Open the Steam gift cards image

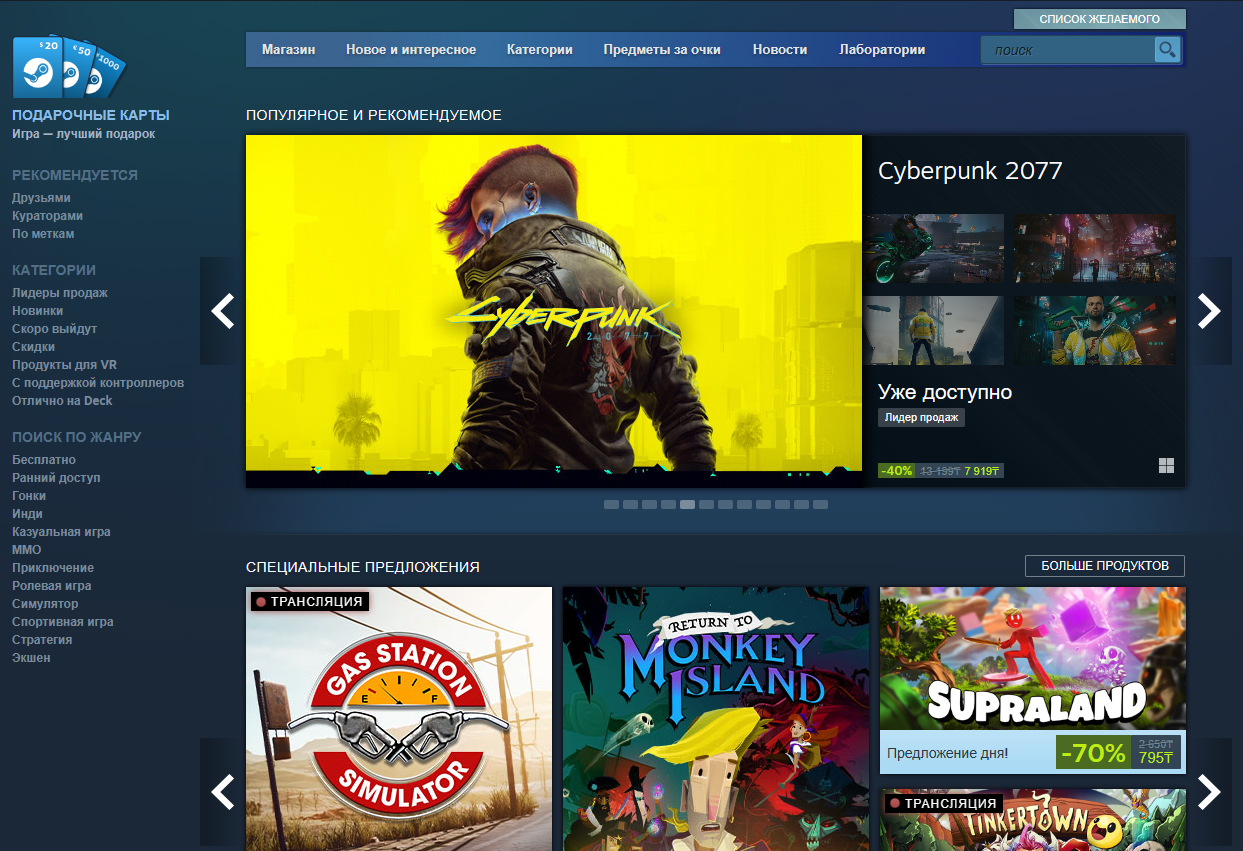tap(69, 67)
